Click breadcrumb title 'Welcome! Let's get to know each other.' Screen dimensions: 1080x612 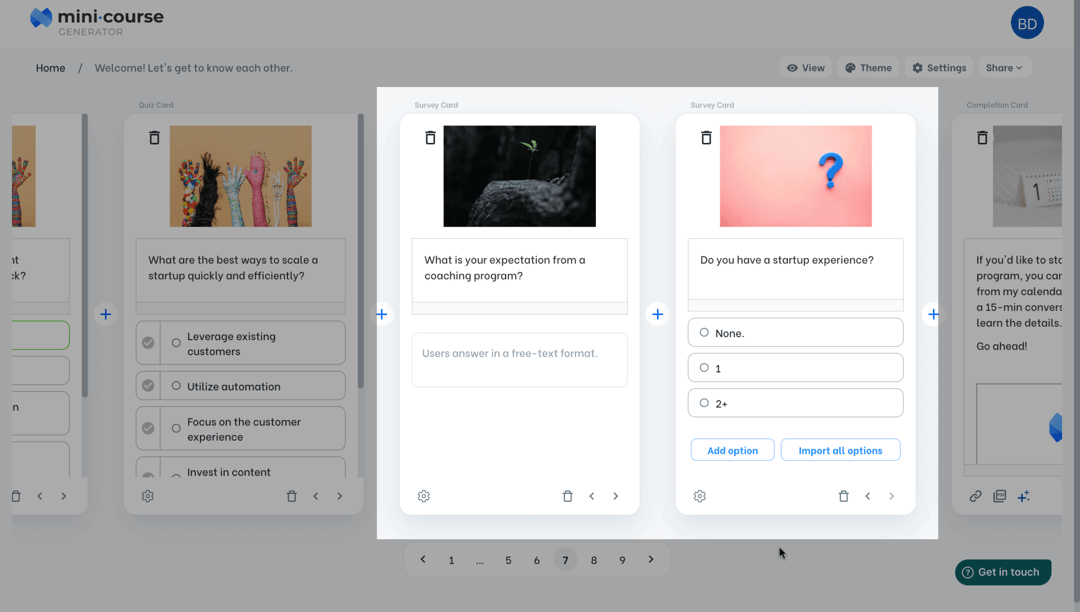[194, 67]
